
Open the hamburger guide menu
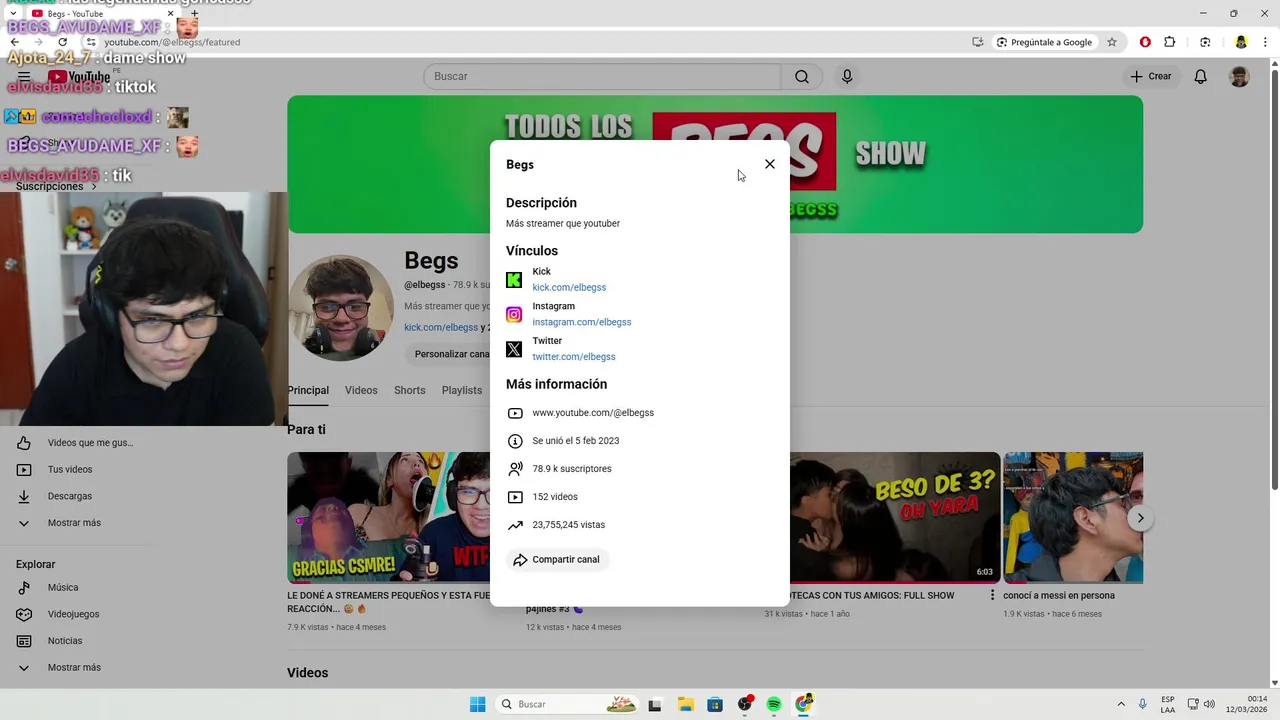24,76
